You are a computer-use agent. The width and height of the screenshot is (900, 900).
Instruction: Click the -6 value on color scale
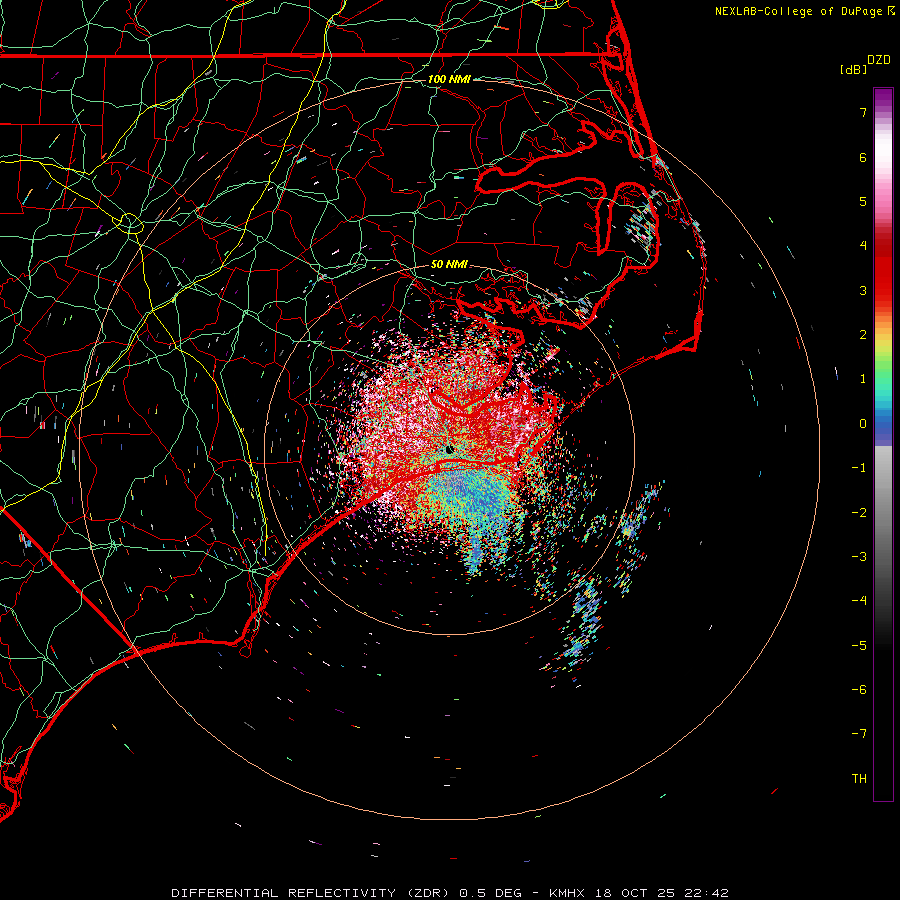click(859, 690)
